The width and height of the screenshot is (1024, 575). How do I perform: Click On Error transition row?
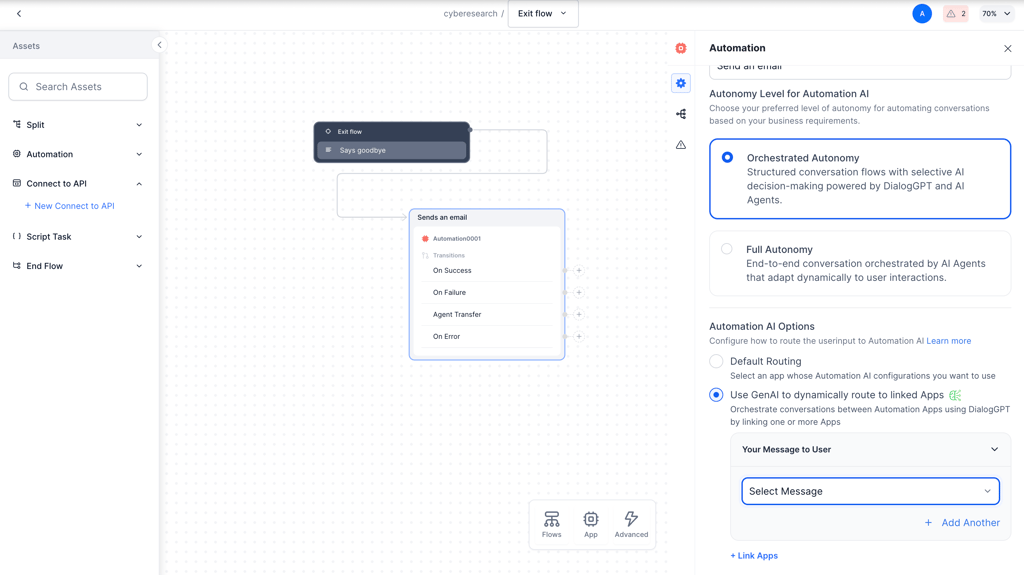487,337
